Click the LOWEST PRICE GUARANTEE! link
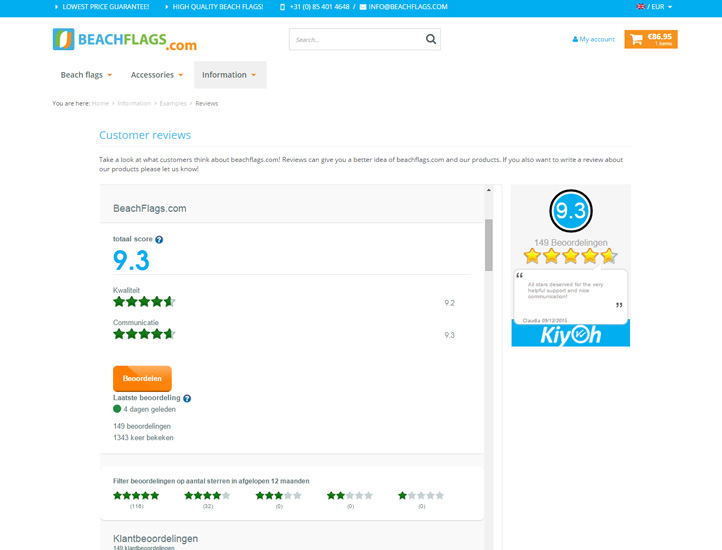Screen dimensions: 722x550 pos(105,7)
